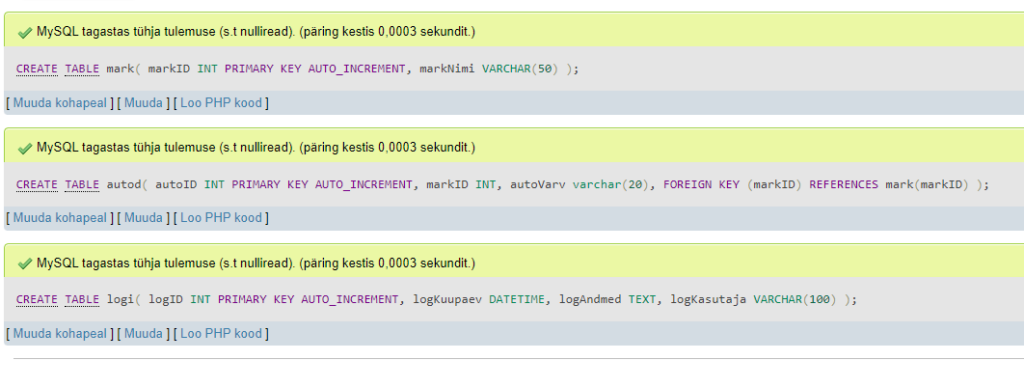This screenshot has width=1024, height=388.
Task: Click CREATE keyword in the logi table statement
Action: [37, 299]
